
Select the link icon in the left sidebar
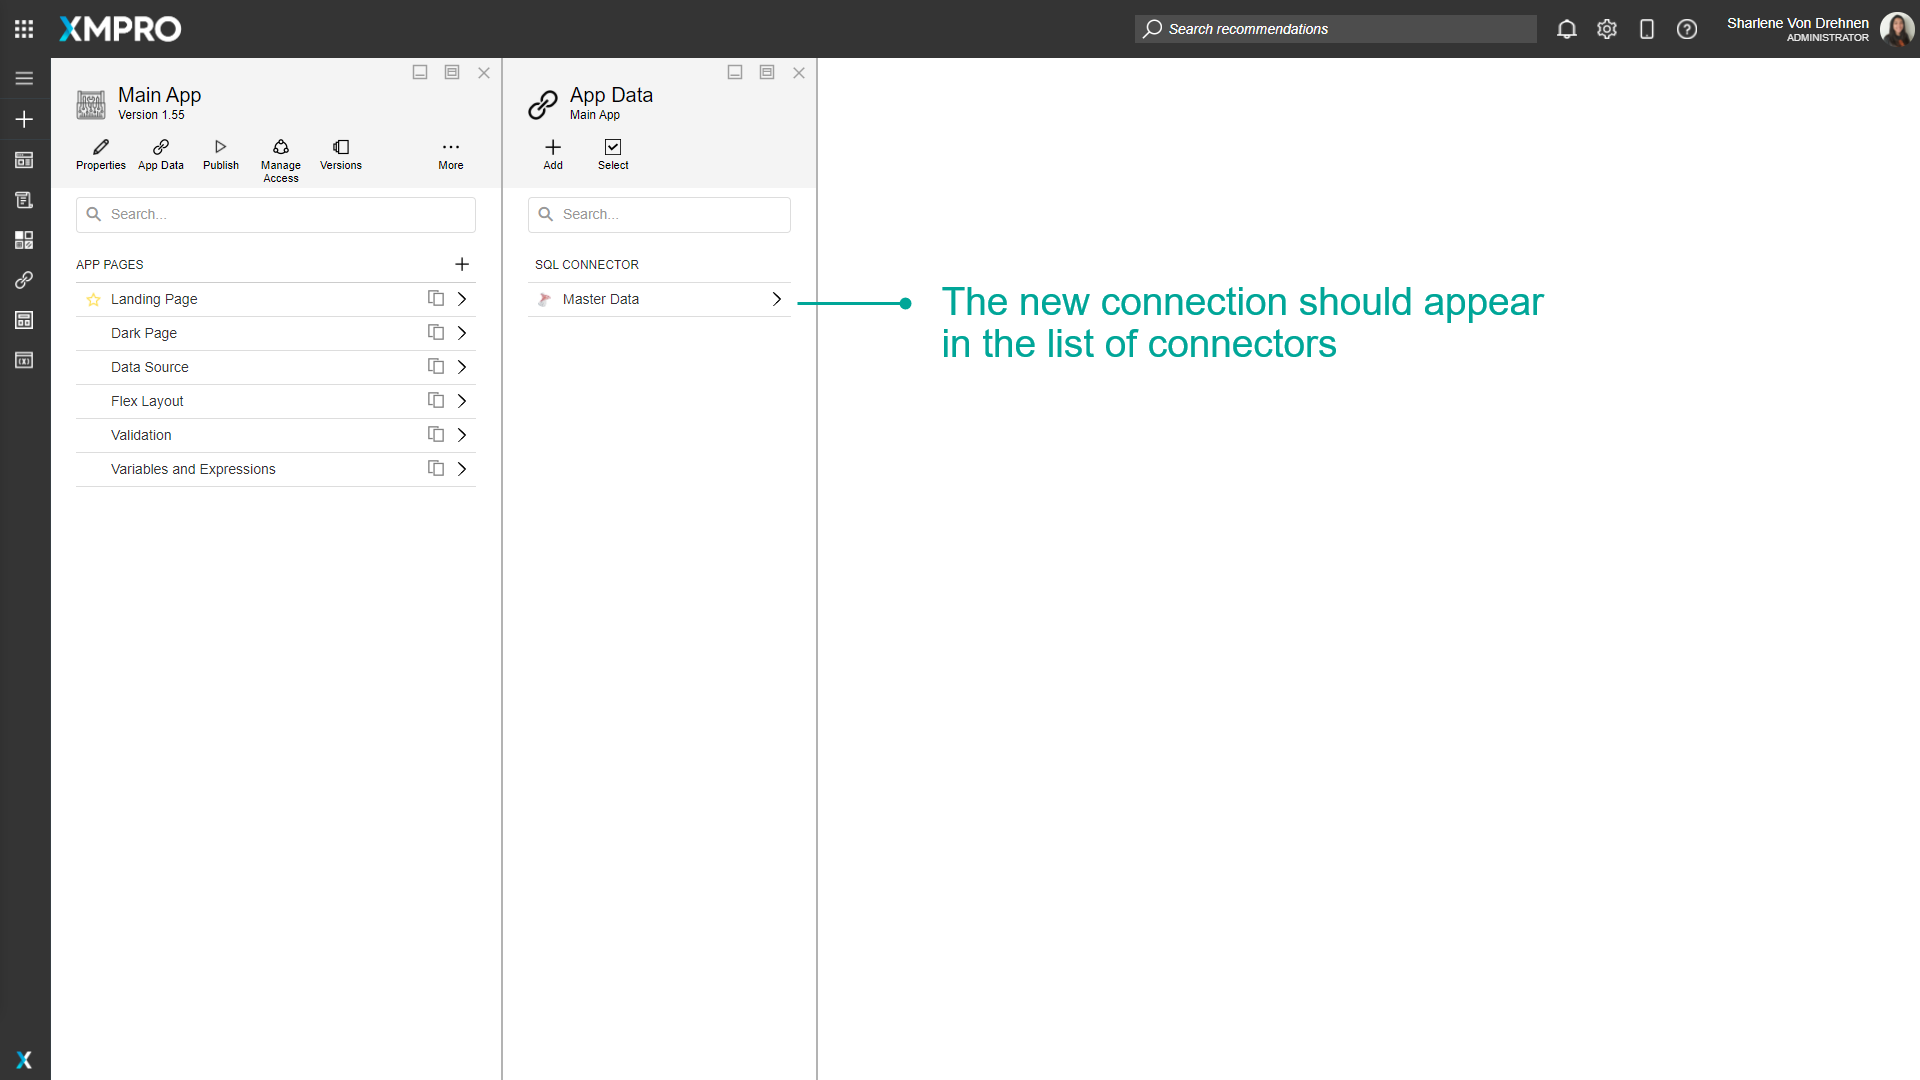pyautogui.click(x=24, y=280)
